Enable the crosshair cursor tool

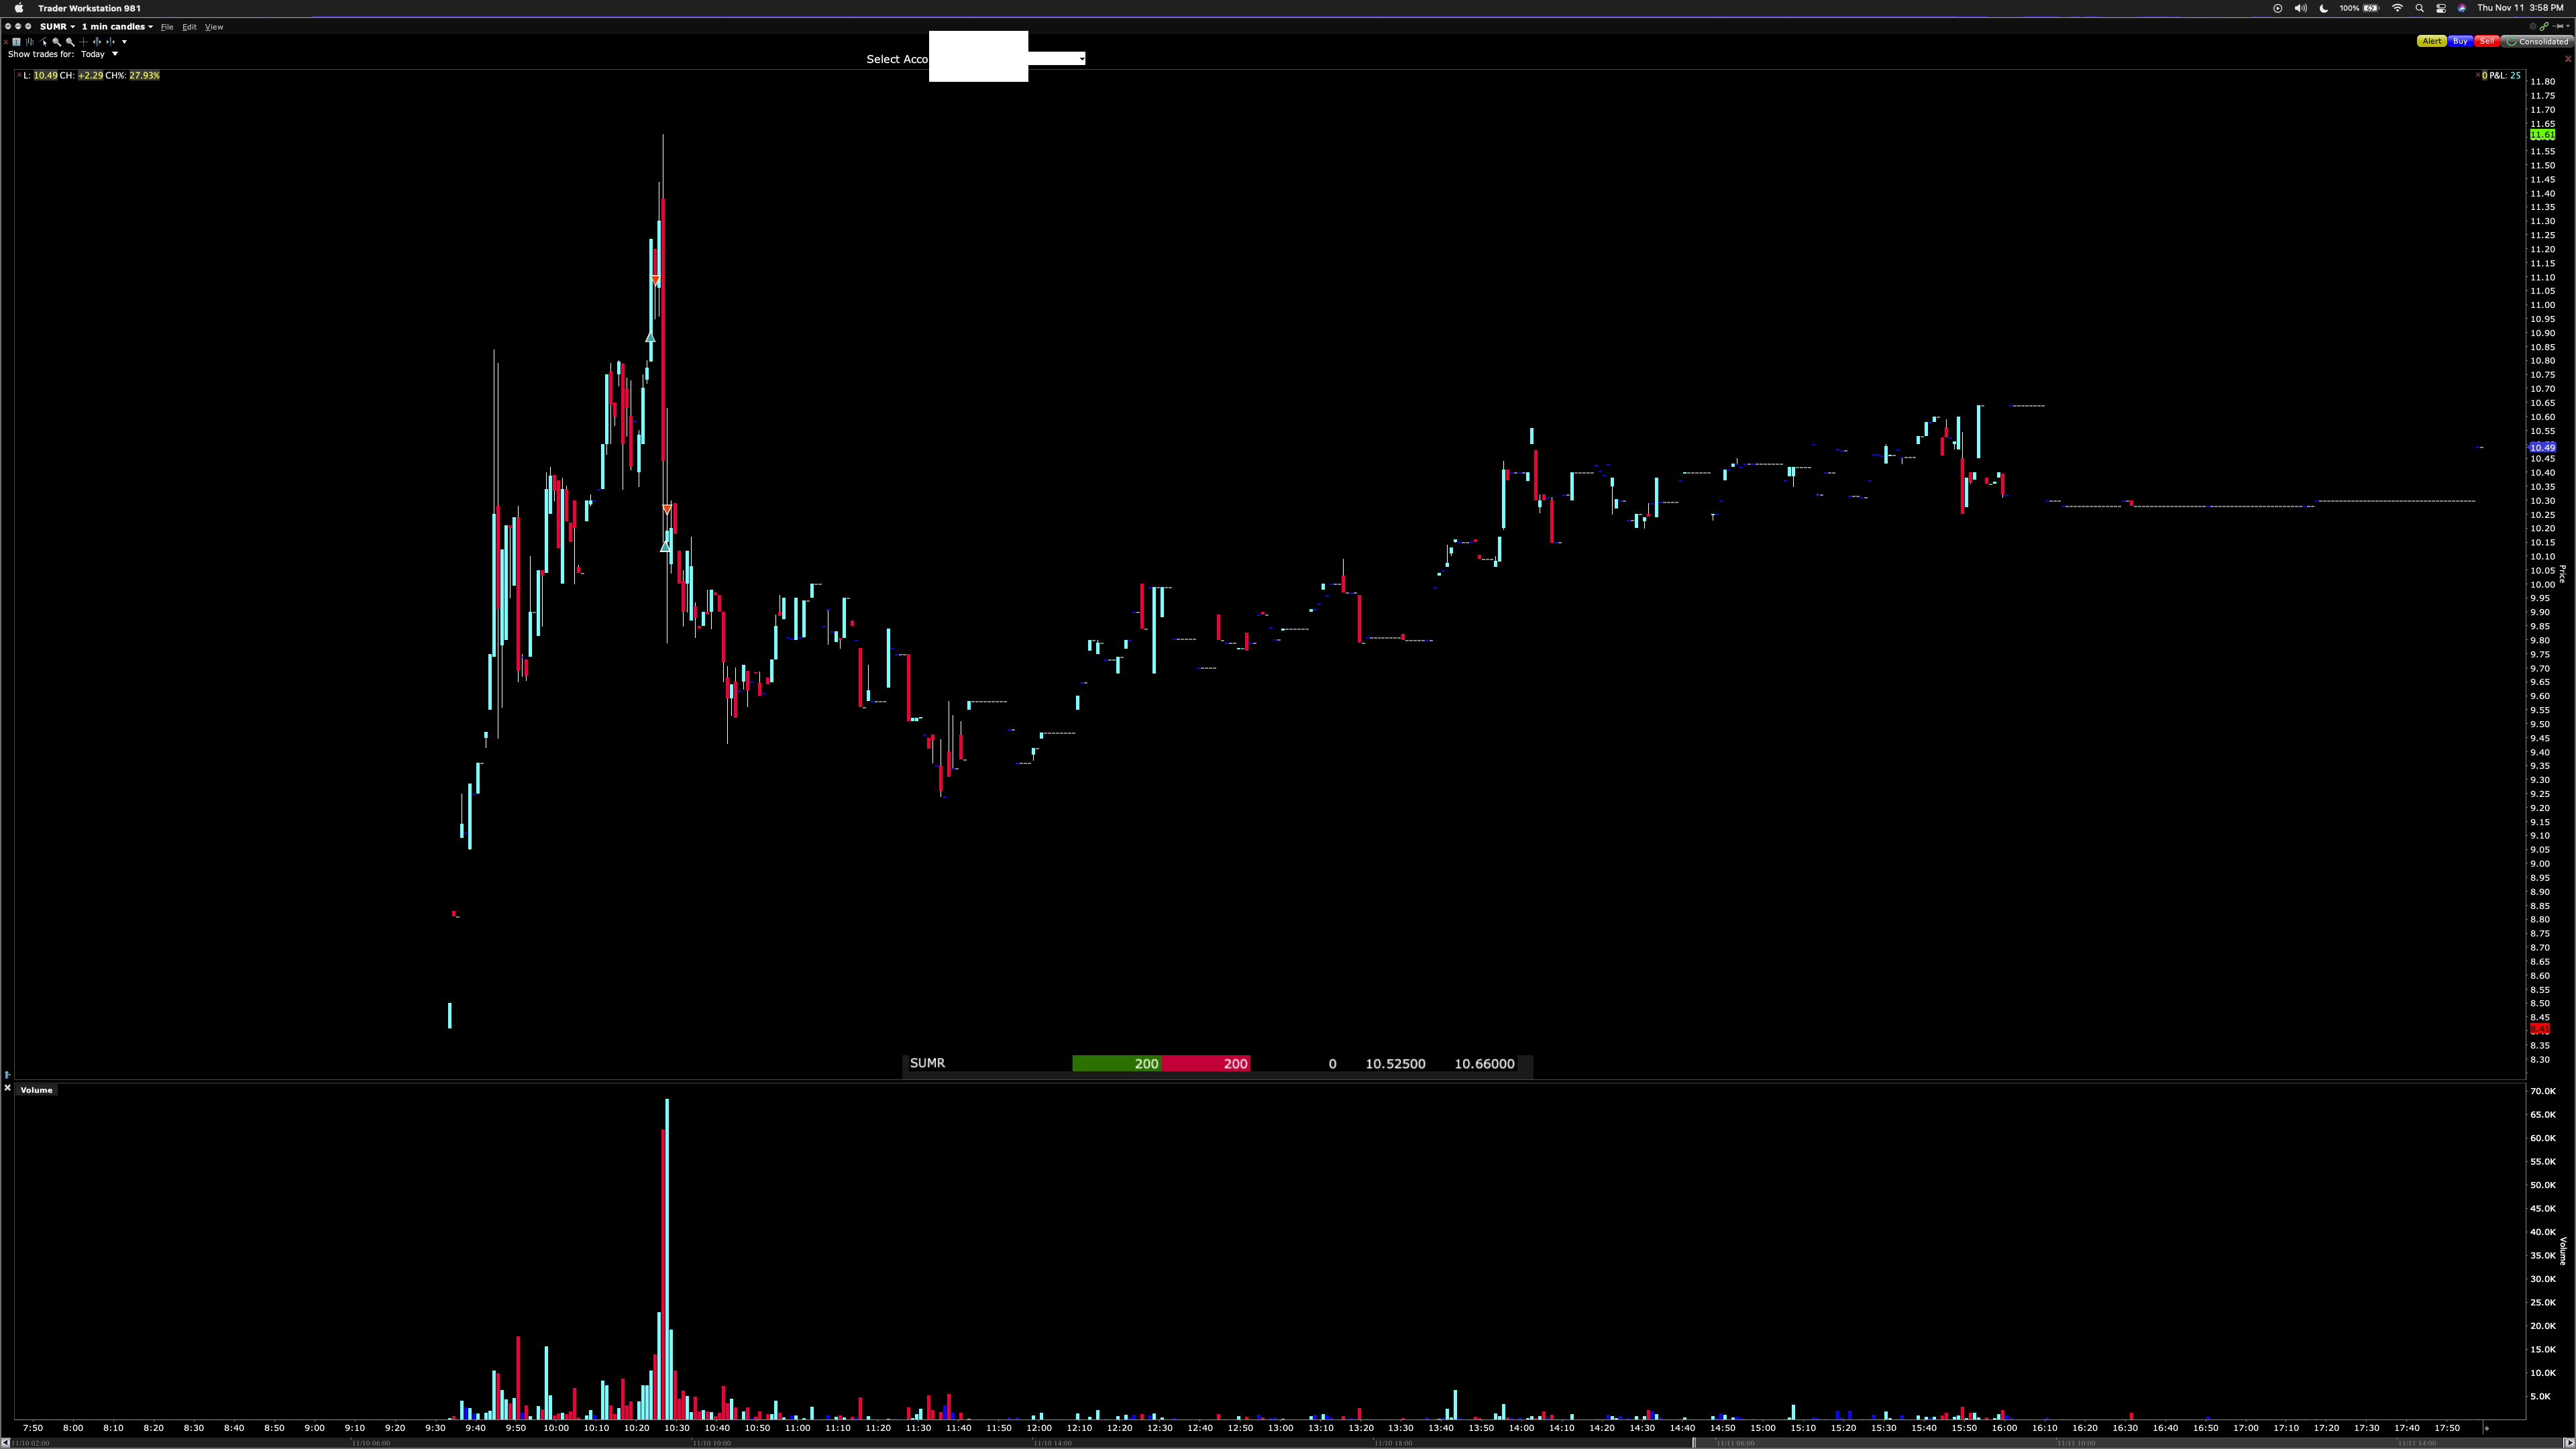[84, 42]
